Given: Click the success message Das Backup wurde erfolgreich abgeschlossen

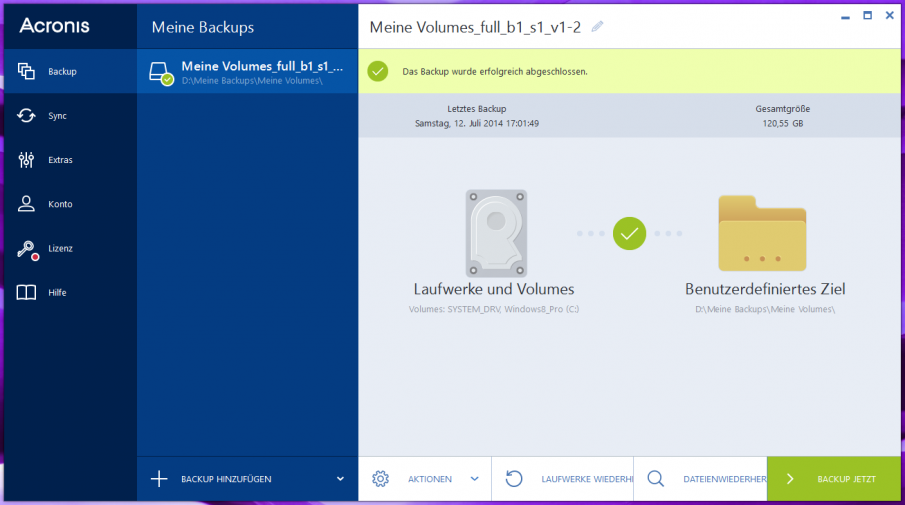Looking at the screenshot, I should (495, 72).
